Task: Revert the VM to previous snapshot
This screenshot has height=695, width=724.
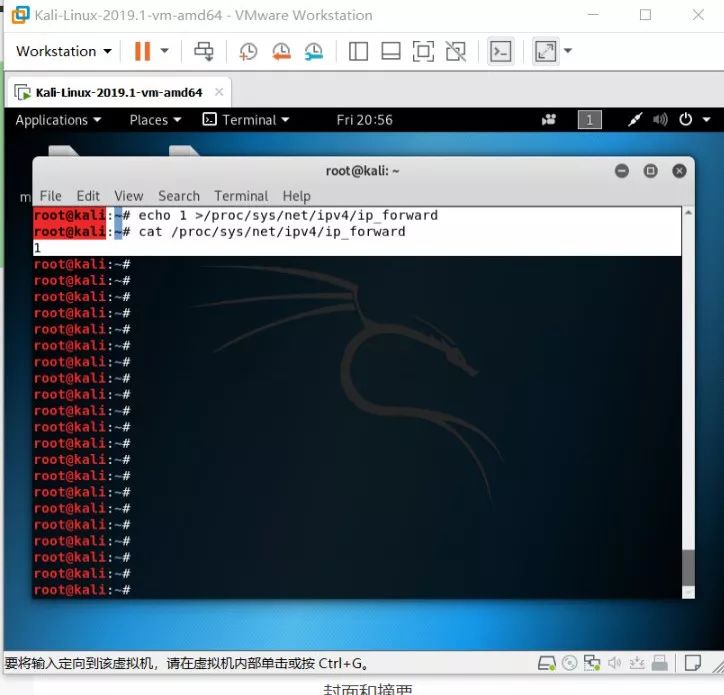Action: click(x=281, y=51)
